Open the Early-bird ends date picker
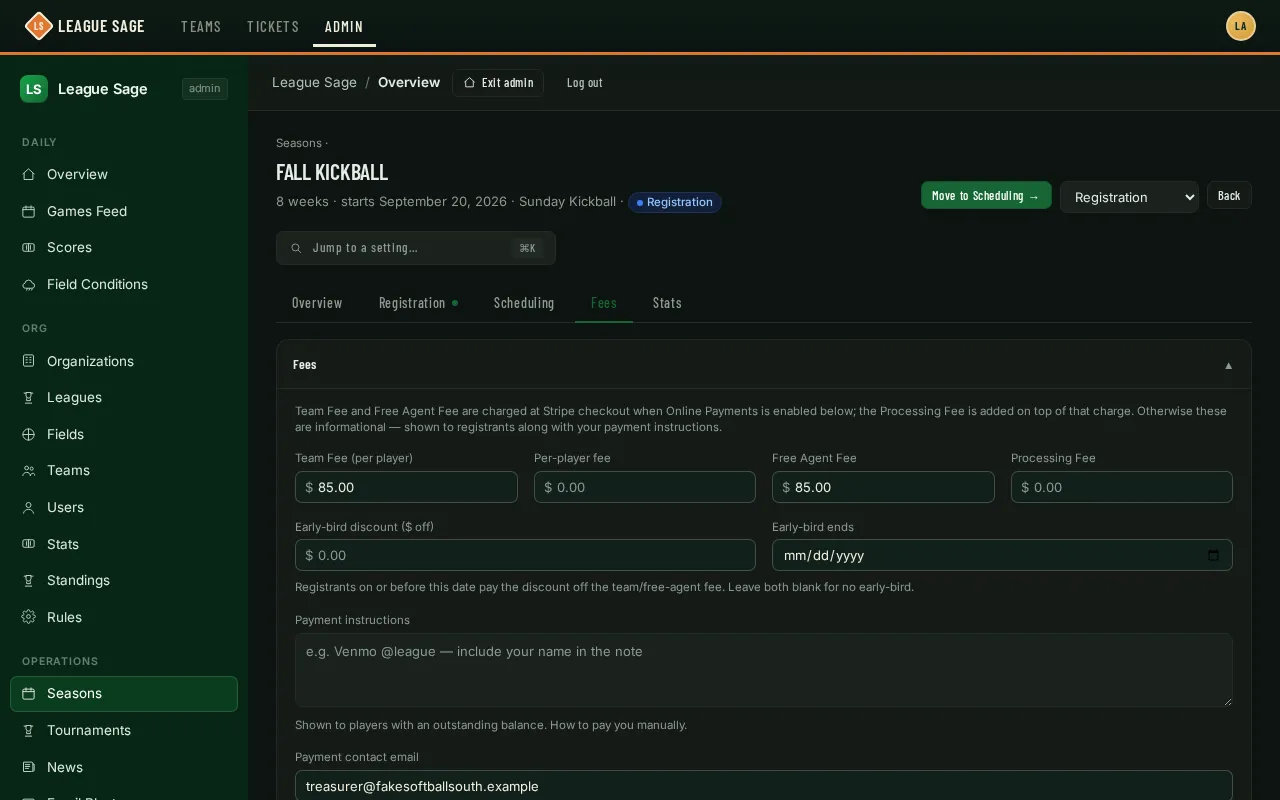Viewport: 1280px width, 800px height. point(1213,555)
